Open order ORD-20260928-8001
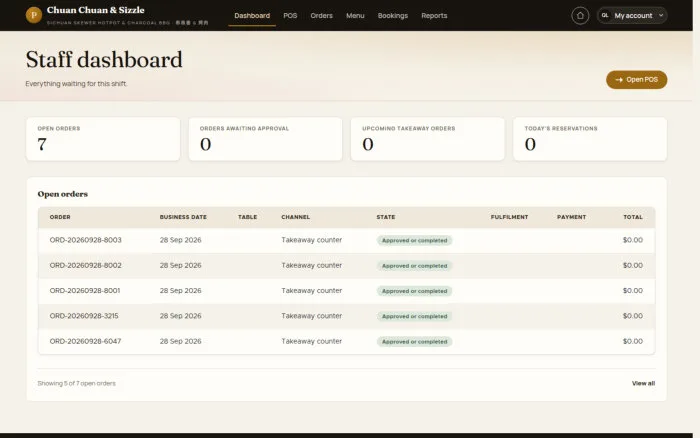 coord(85,291)
